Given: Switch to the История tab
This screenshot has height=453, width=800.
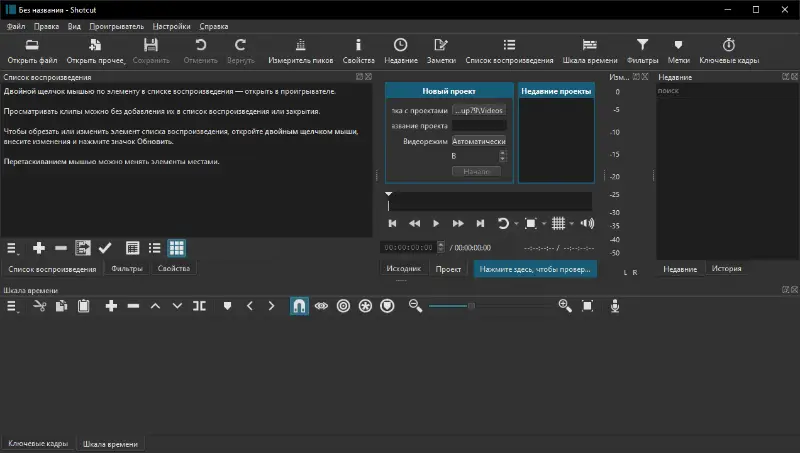Looking at the screenshot, I should (x=727, y=268).
